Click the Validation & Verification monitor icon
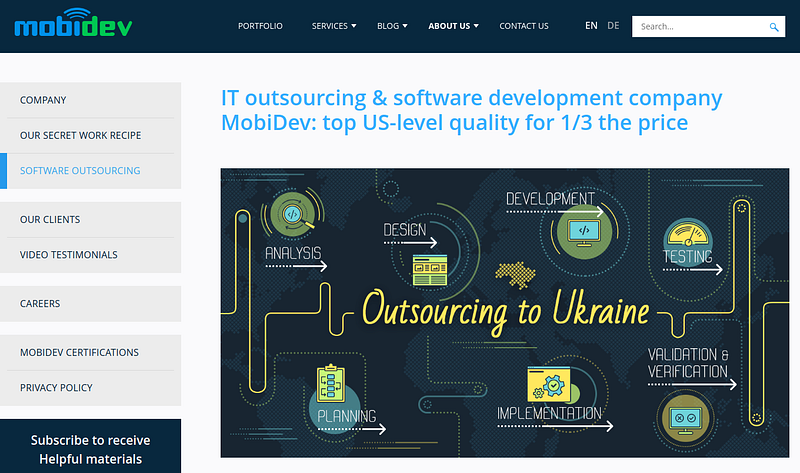 [x=685, y=419]
